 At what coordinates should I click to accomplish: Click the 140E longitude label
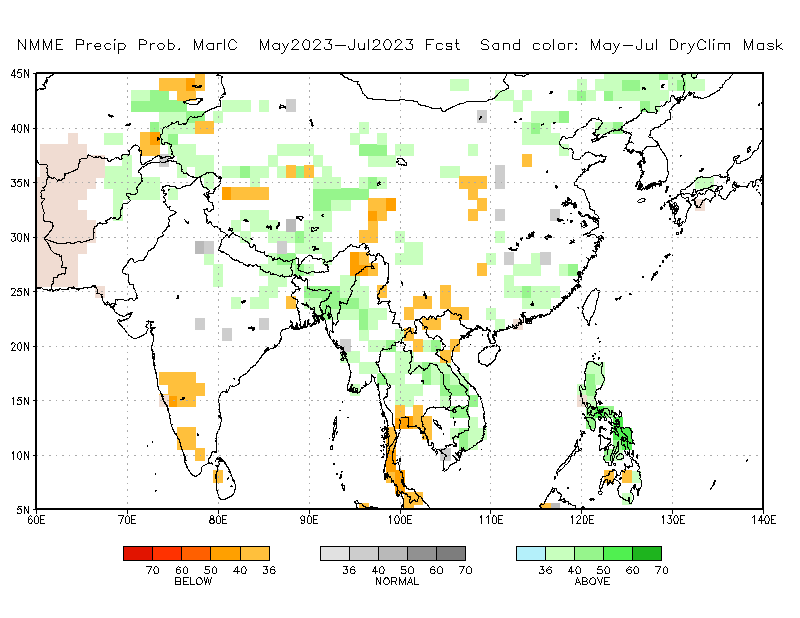pyautogui.click(x=763, y=520)
